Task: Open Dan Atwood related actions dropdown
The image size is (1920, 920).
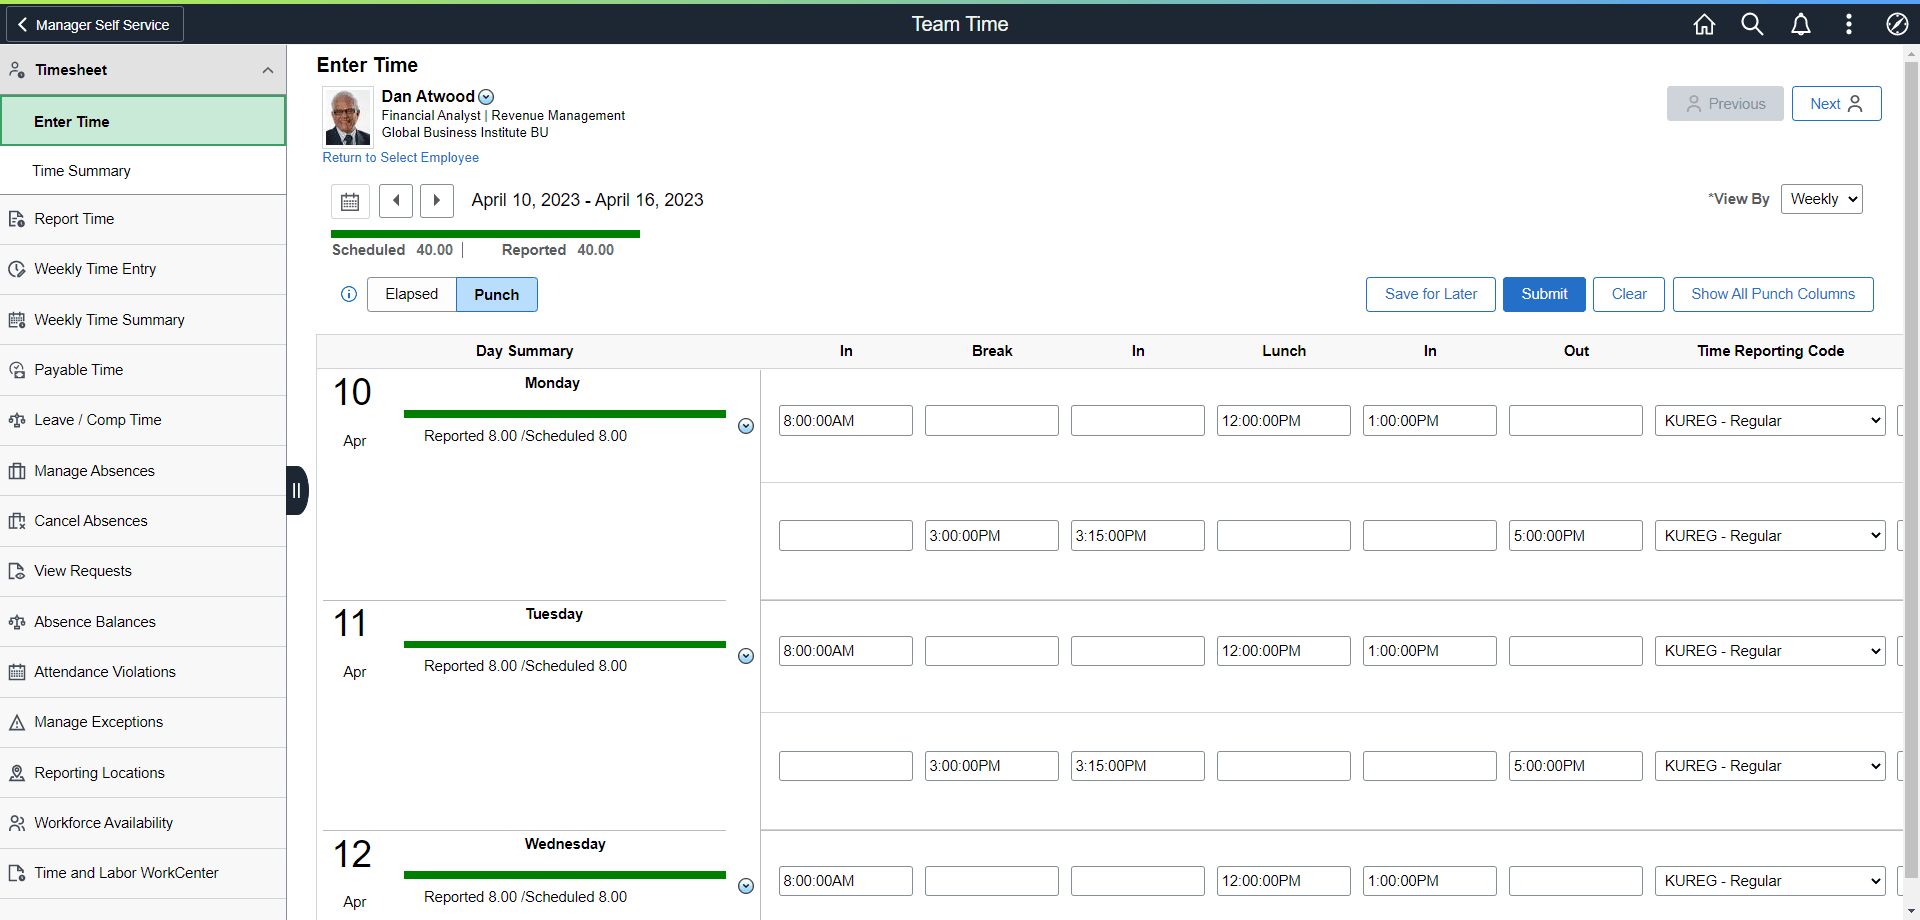Action: point(486,97)
